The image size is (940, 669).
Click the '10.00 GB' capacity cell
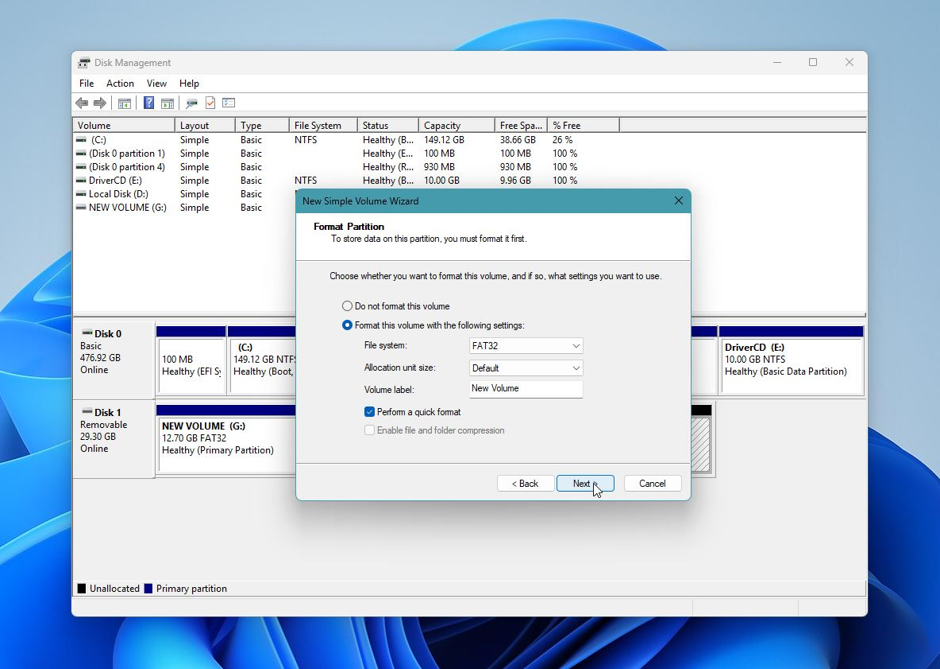point(442,180)
